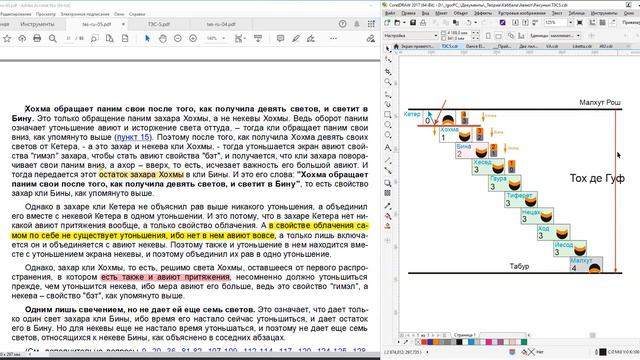640x360 pixels.
Task: Click the Undo arrow in CorelDRAW toolbar
Action: (x=469, y=23)
